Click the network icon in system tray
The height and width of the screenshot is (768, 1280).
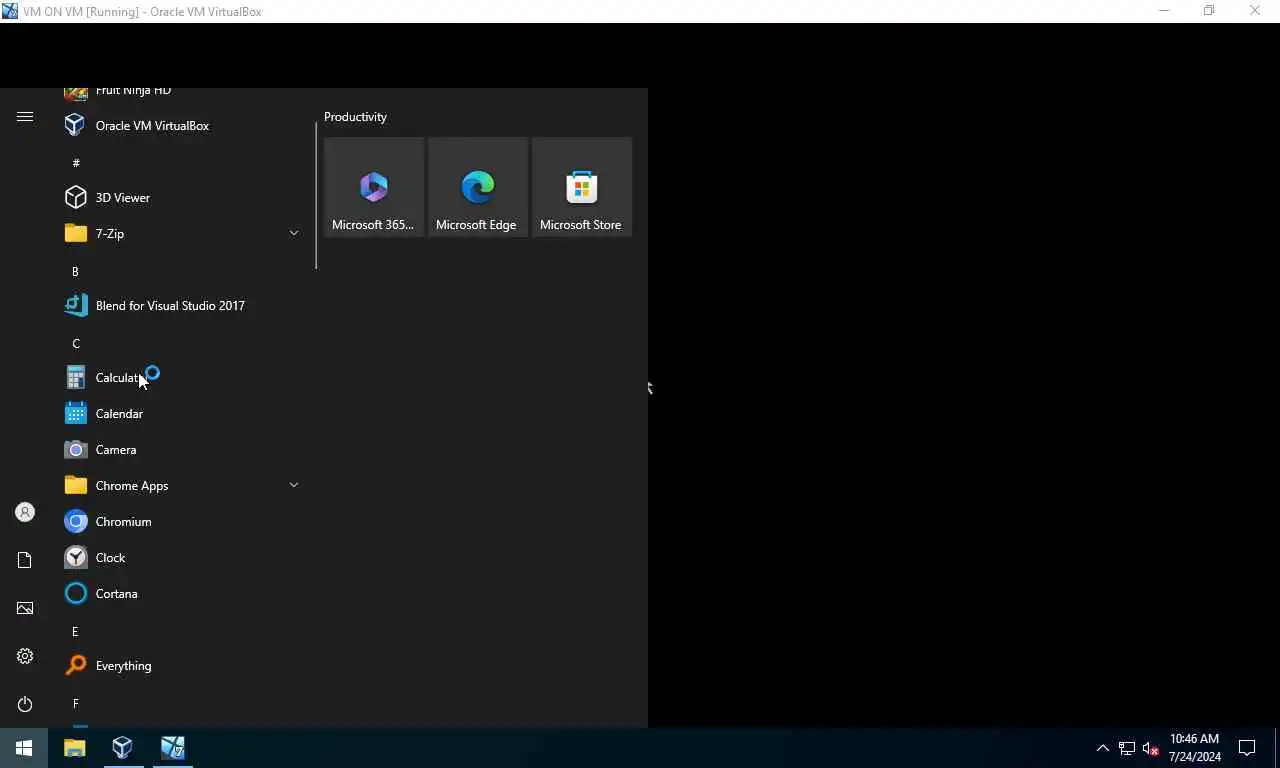coord(1127,748)
